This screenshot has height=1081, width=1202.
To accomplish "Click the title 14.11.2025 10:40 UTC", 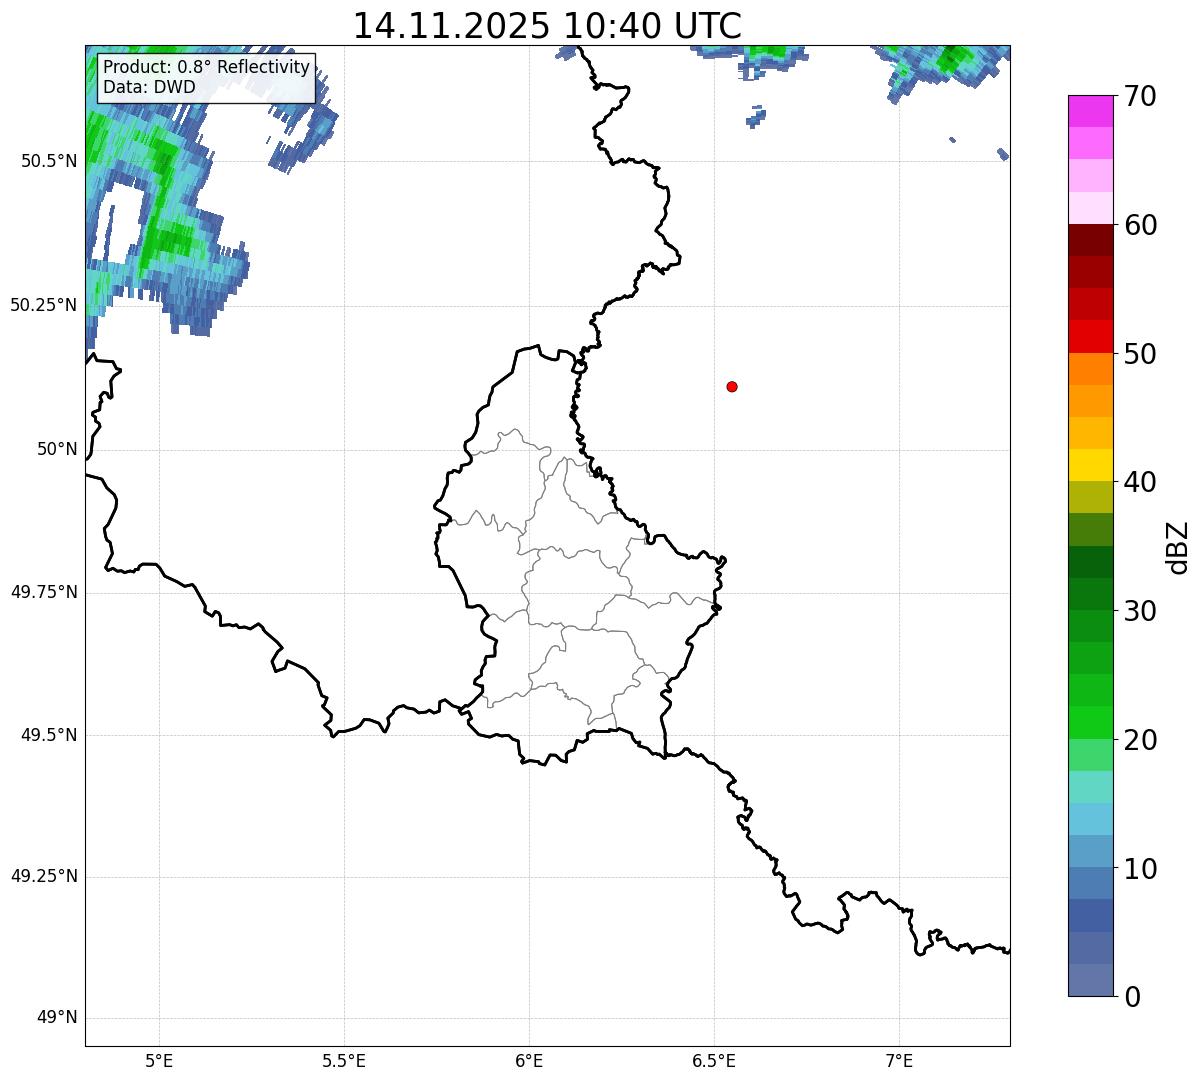I will click(548, 25).
